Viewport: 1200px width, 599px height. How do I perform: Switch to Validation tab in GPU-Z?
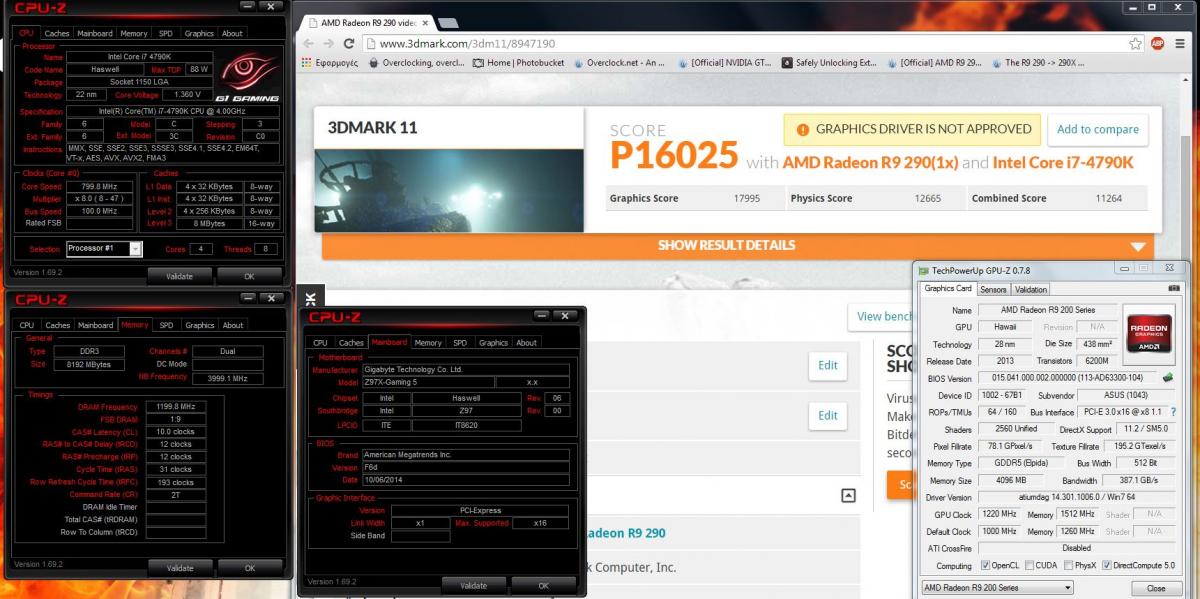[x=1031, y=289]
